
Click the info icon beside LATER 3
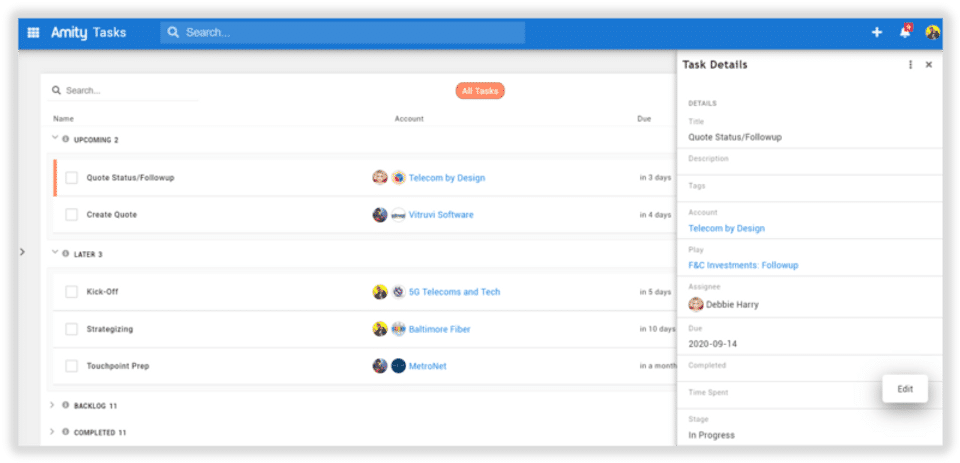pos(66,253)
